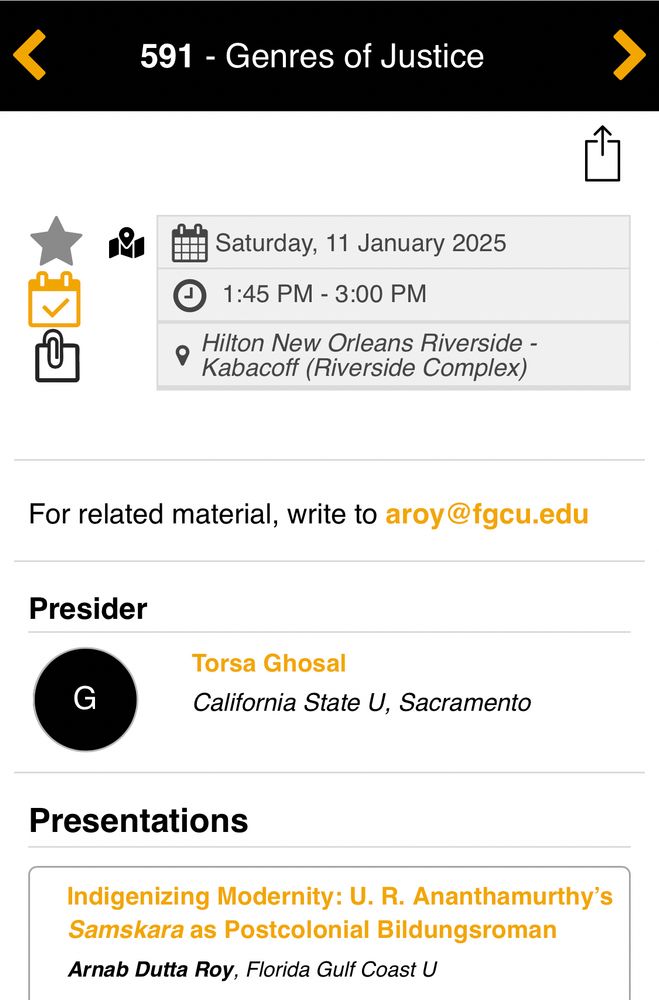Tap the 591 - Genres of Justice title

312,56
